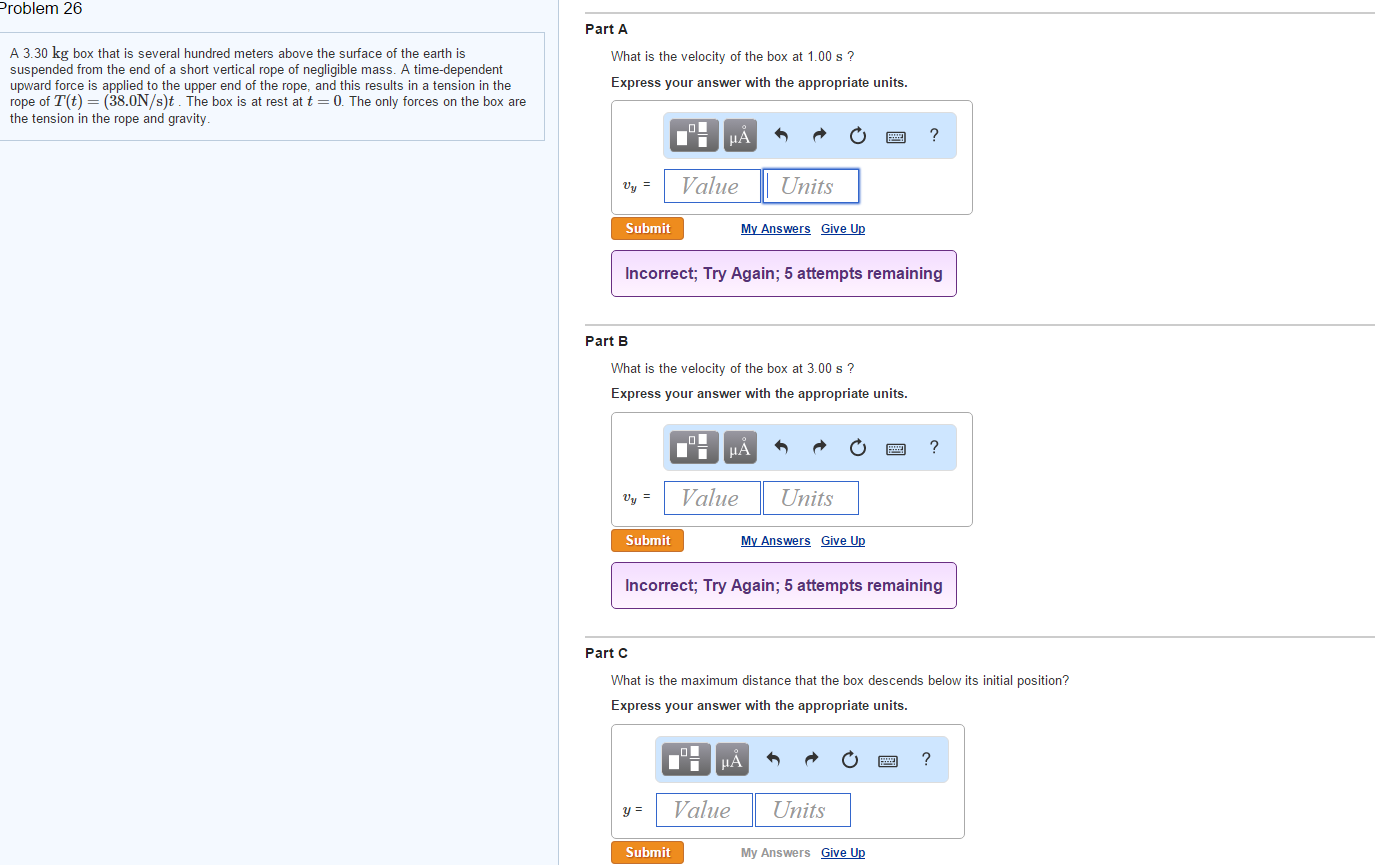This screenshot has height=865, width=1375.
Task: Click Give Up link in Part A
Action: coord(842,228)
